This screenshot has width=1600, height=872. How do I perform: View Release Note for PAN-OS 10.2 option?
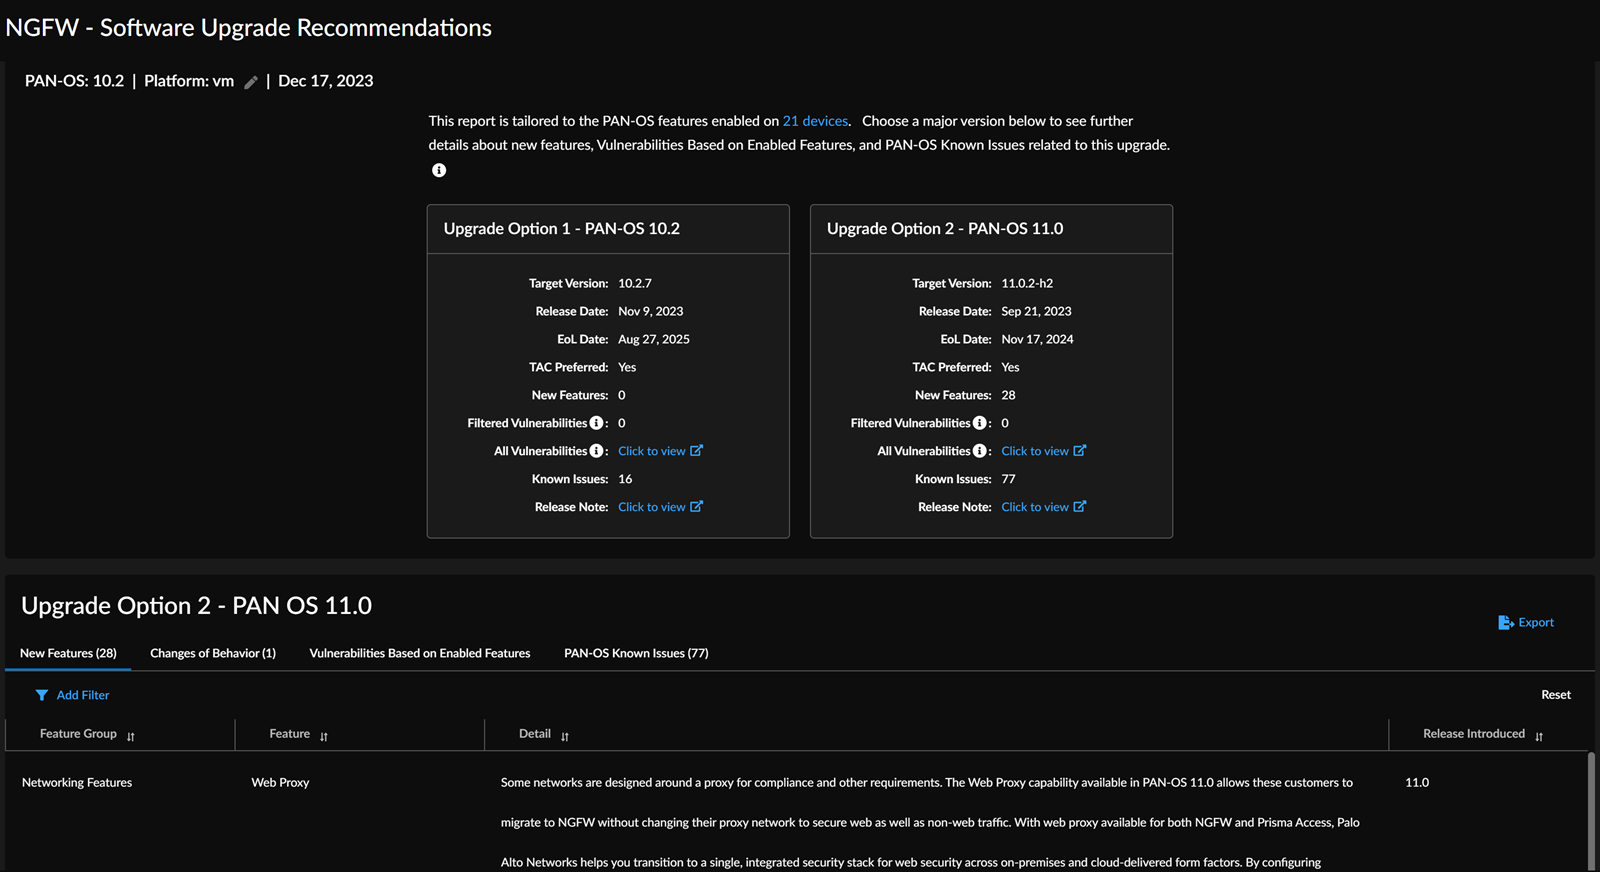click(x=660, y=507)
